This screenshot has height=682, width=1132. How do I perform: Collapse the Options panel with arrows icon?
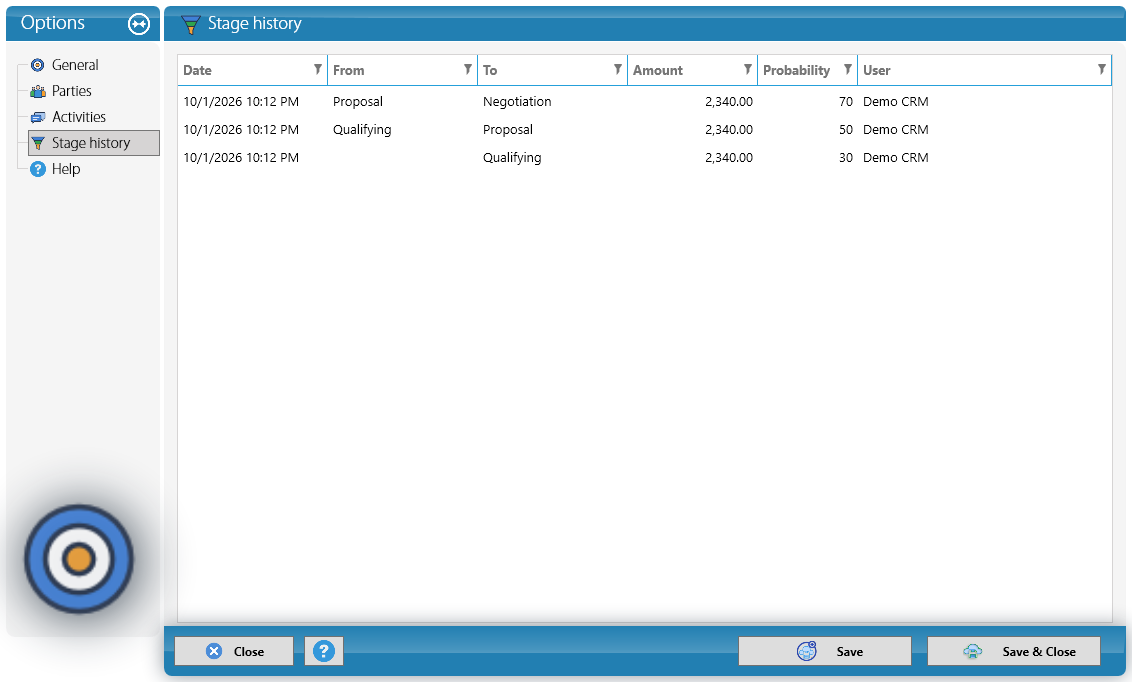139,24
